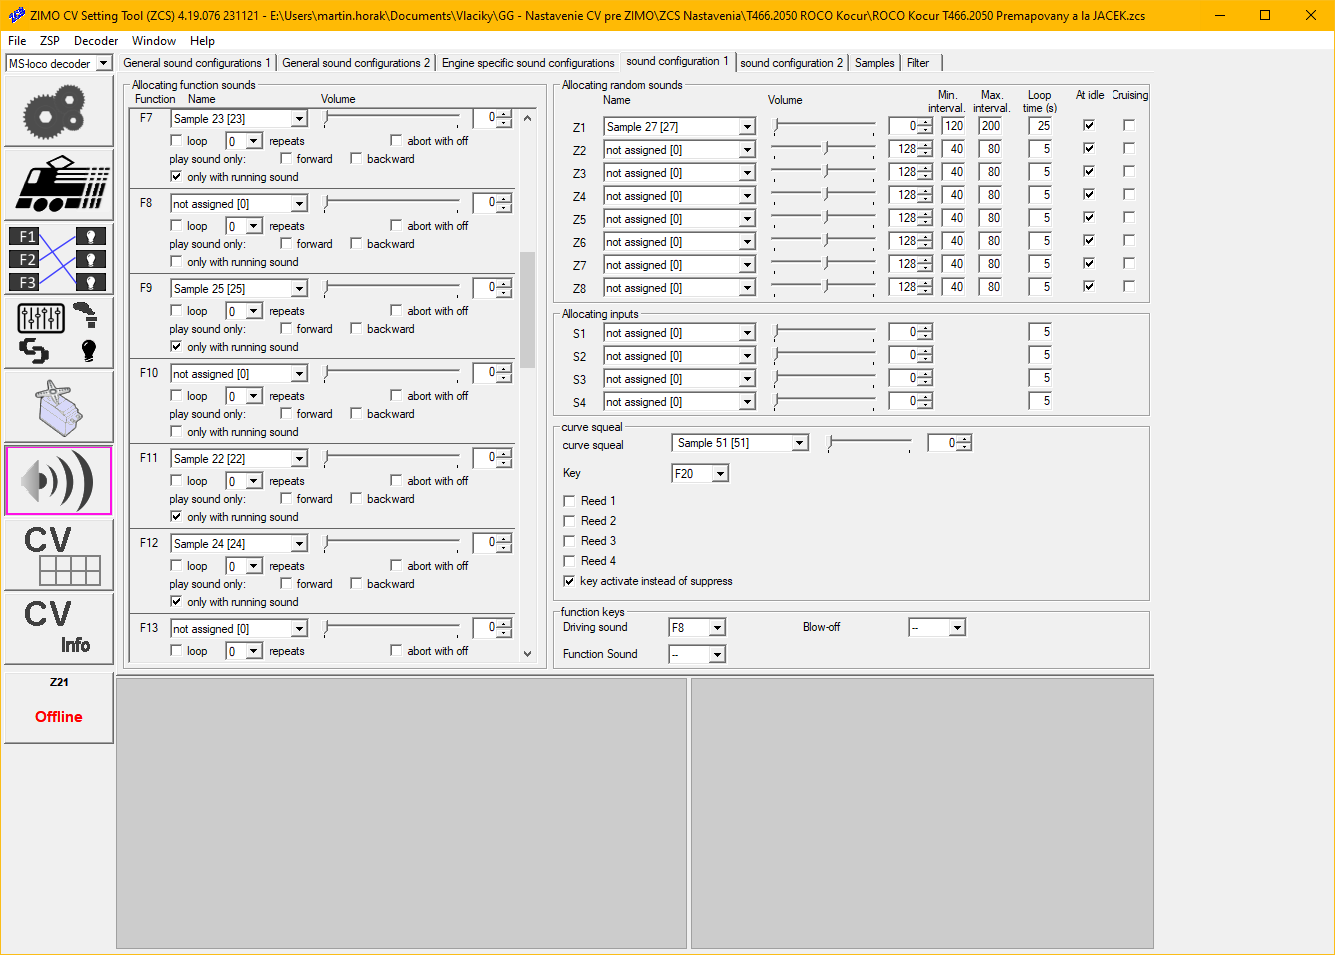Click the CV Info sidebar icon

point(58,628)
